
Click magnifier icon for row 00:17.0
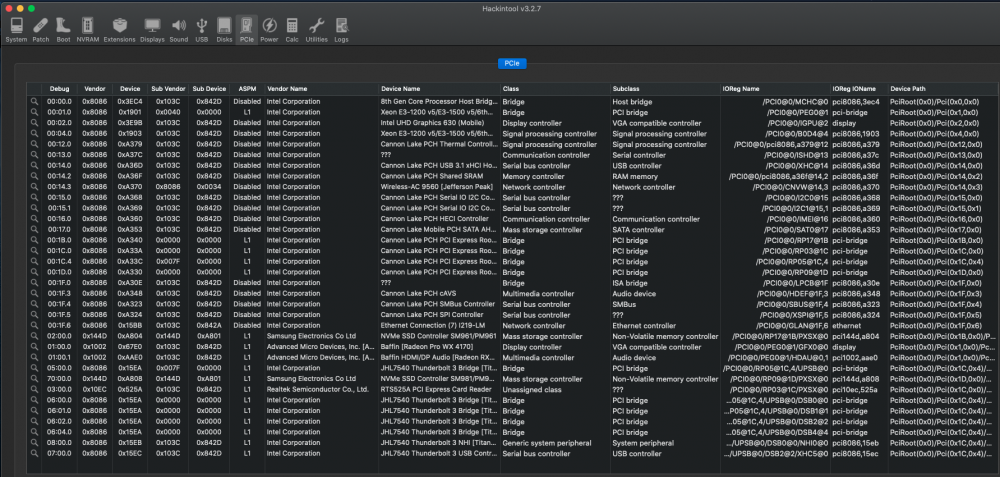coord(34,230)
